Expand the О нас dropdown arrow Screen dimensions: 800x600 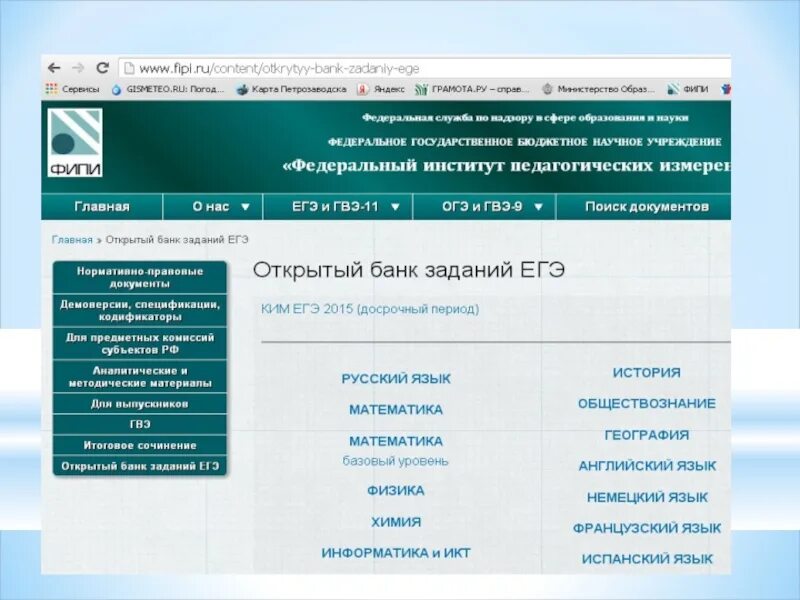(245, 207)
